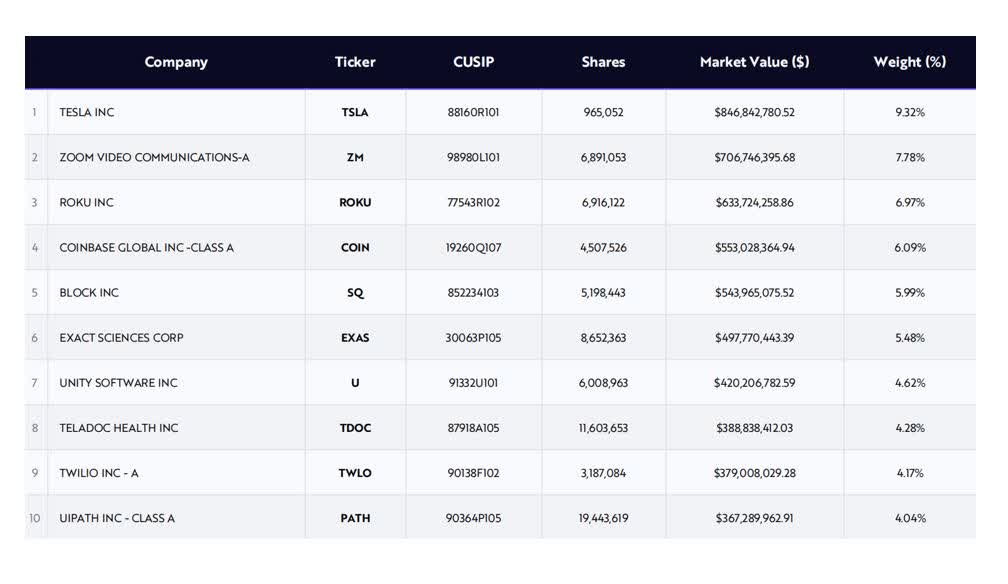Click Block's share count 5,198,443

pyautogui.click(x=603, y=293)
